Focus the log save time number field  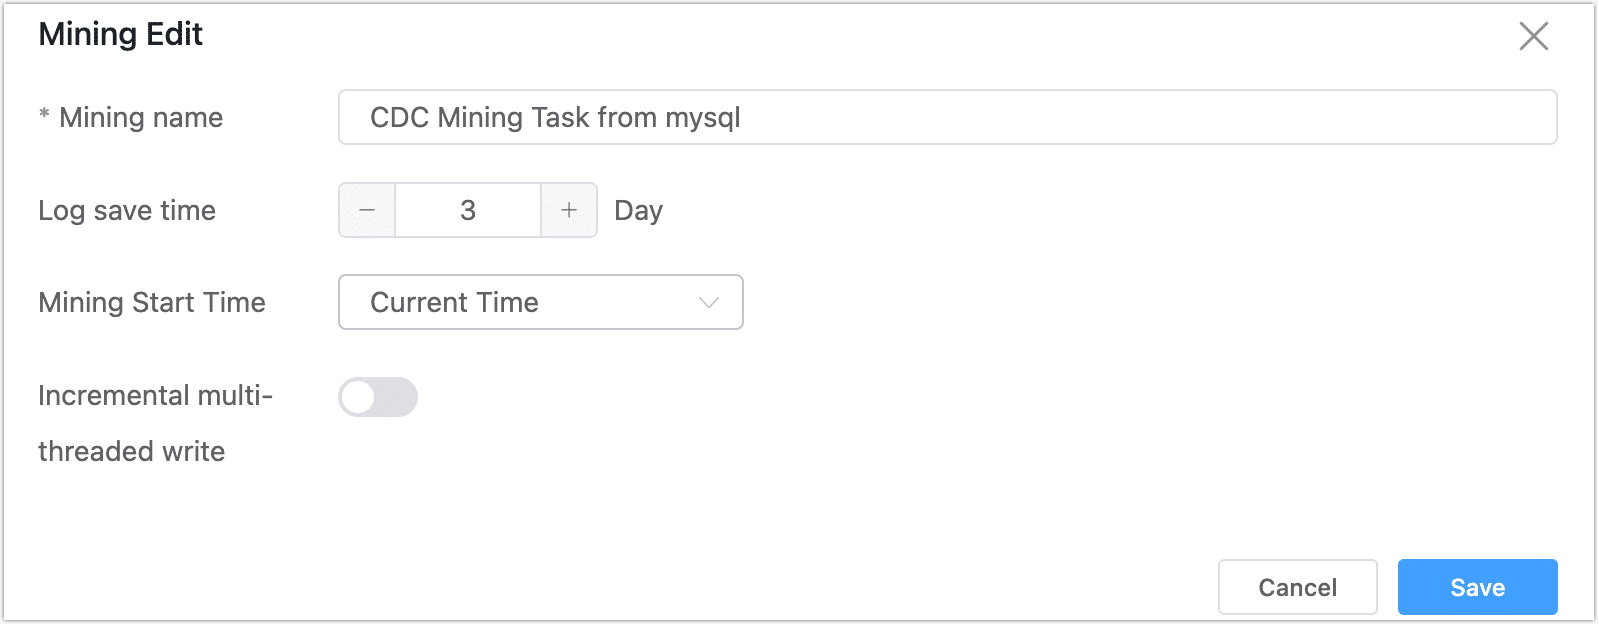click(468, 210)
